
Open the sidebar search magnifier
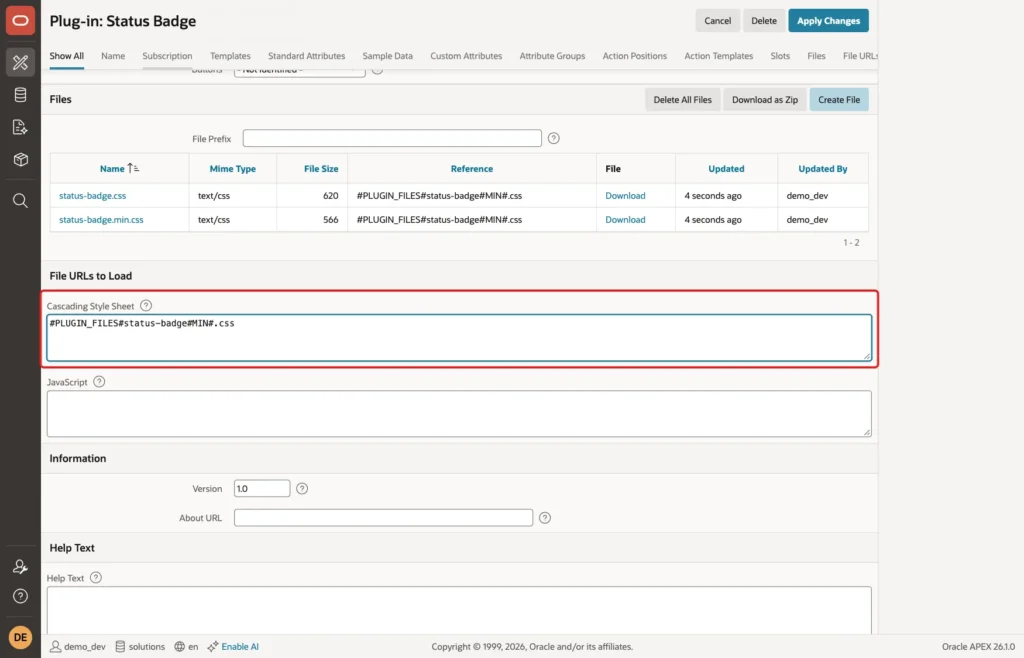click(20, 200)
